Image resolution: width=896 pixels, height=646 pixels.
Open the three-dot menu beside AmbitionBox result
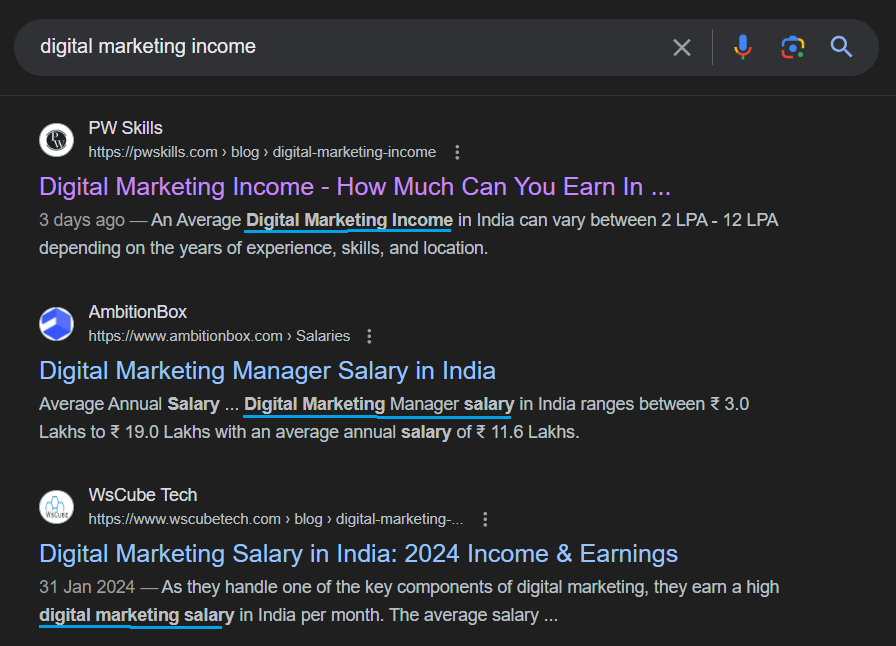pos(369,336)
